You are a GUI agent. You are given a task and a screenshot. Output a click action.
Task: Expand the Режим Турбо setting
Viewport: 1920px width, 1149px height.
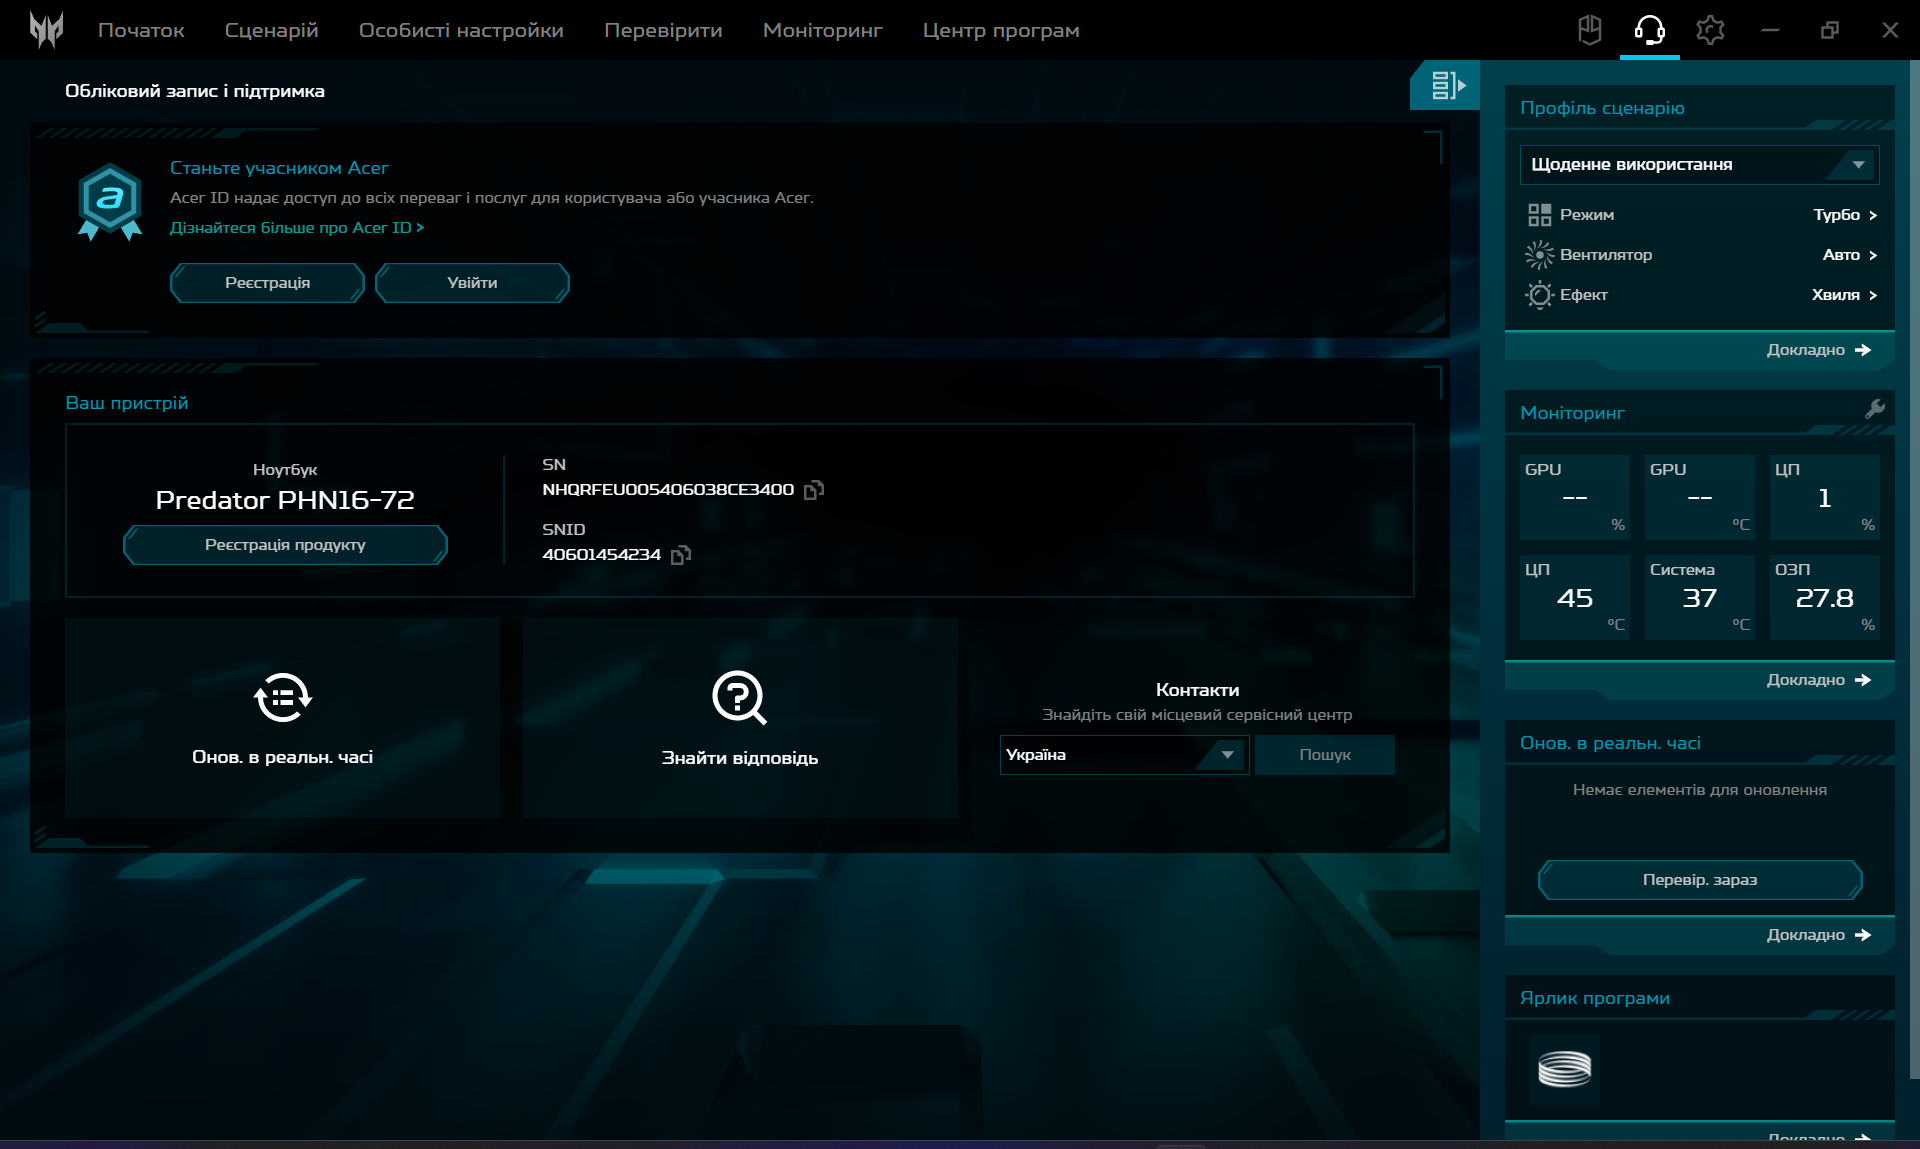point(1845,215)
